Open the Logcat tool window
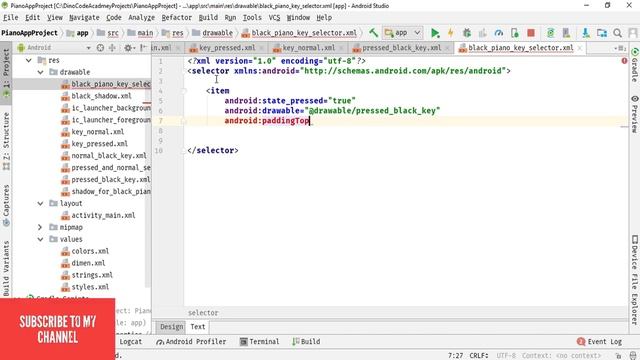The image size is (640, 360). (131, 342)
